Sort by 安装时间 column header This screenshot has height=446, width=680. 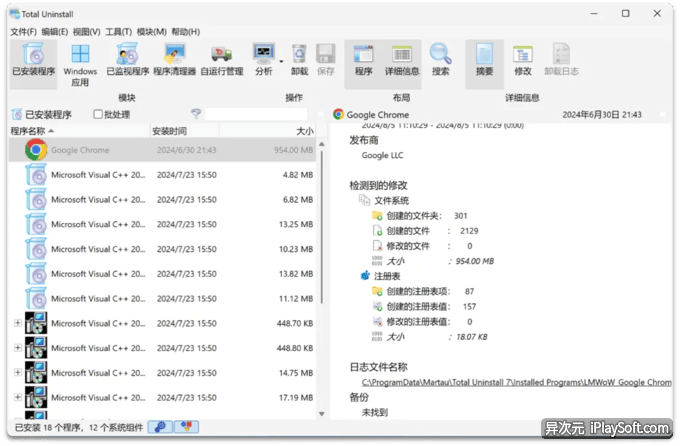pos(185,131)
